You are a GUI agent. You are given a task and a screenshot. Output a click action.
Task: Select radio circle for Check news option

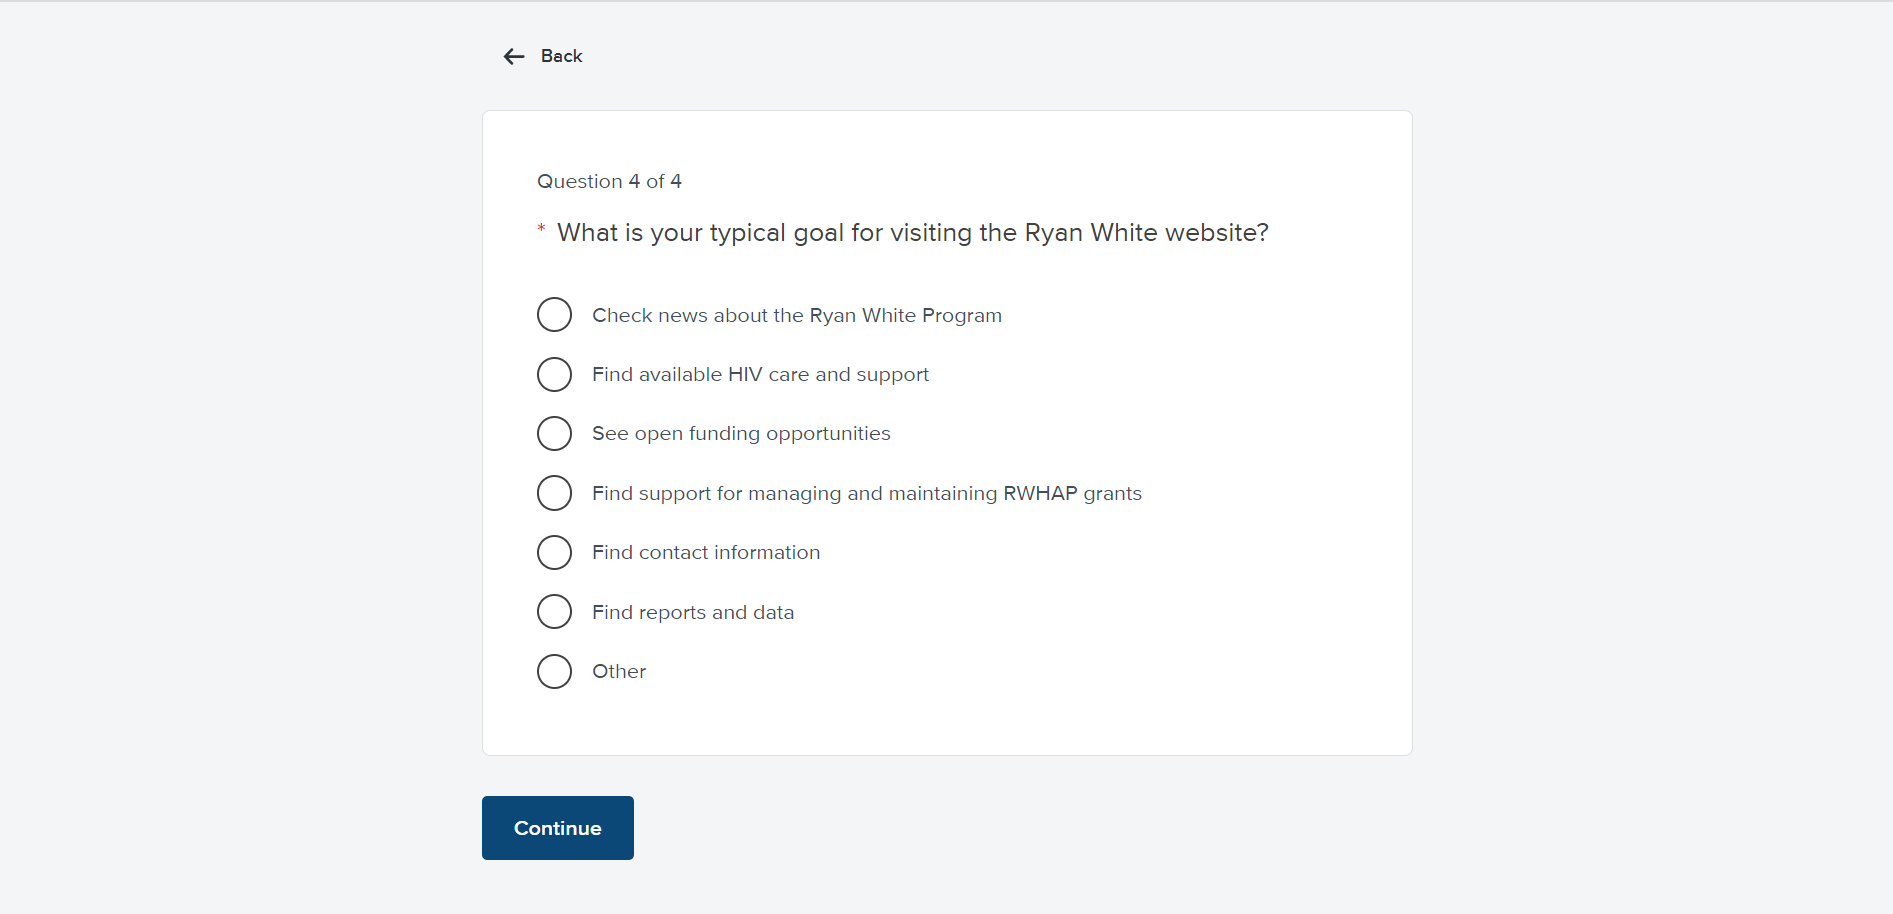[x=554, y=315]
